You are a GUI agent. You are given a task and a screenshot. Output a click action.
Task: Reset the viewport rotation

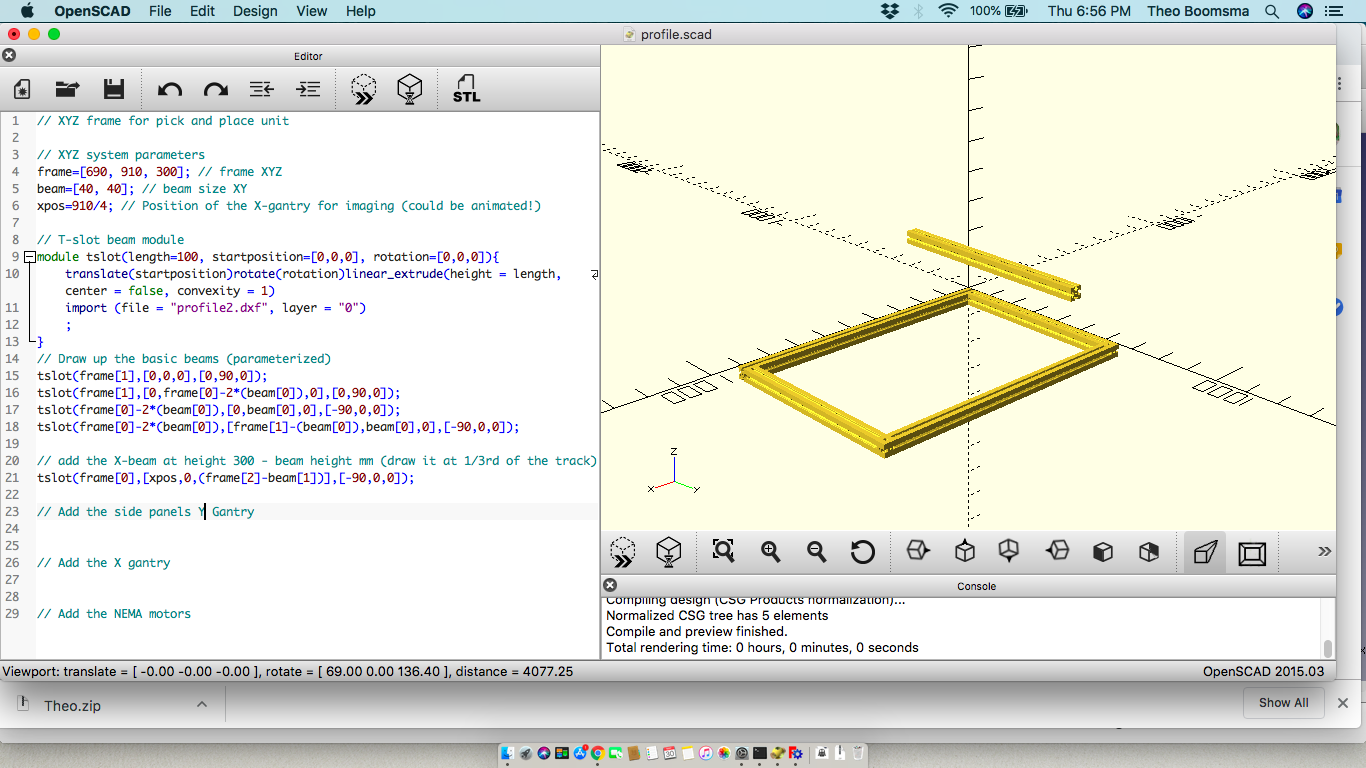pos(861,551)
